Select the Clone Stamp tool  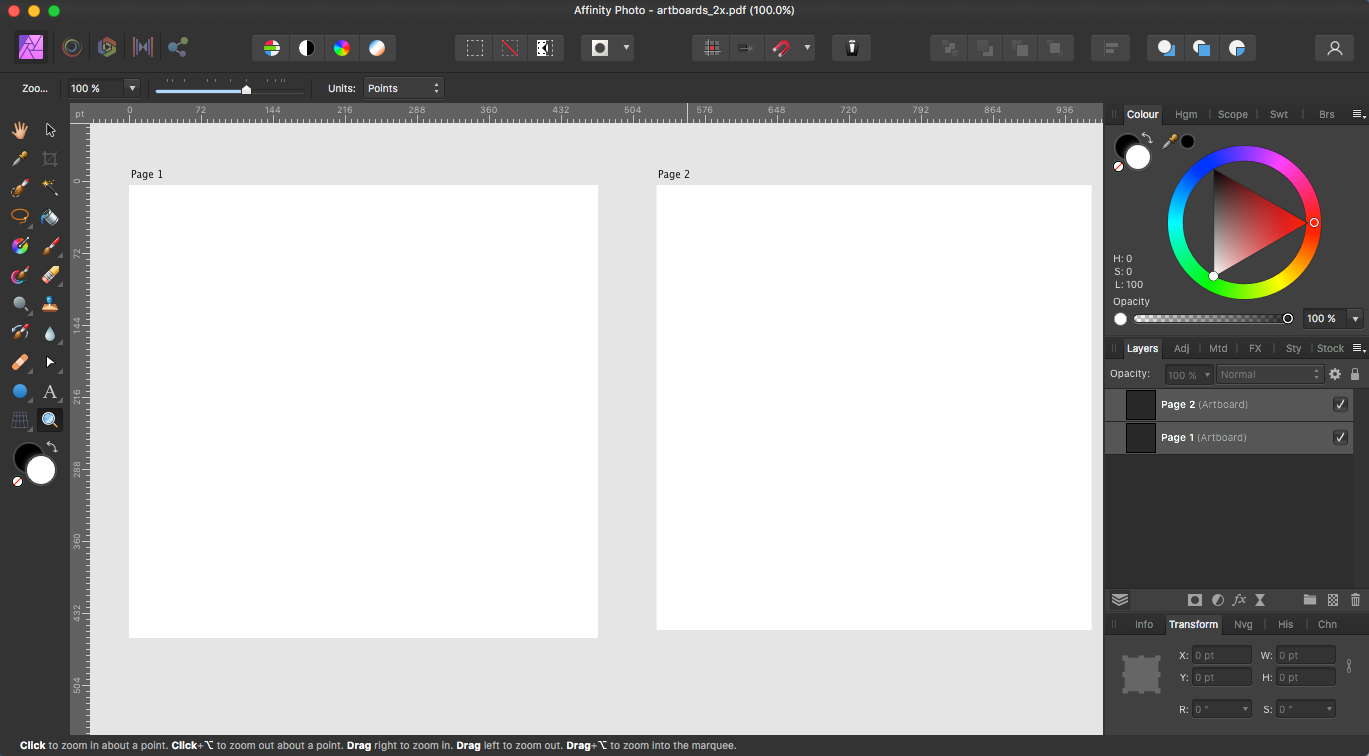click(50, 303)
